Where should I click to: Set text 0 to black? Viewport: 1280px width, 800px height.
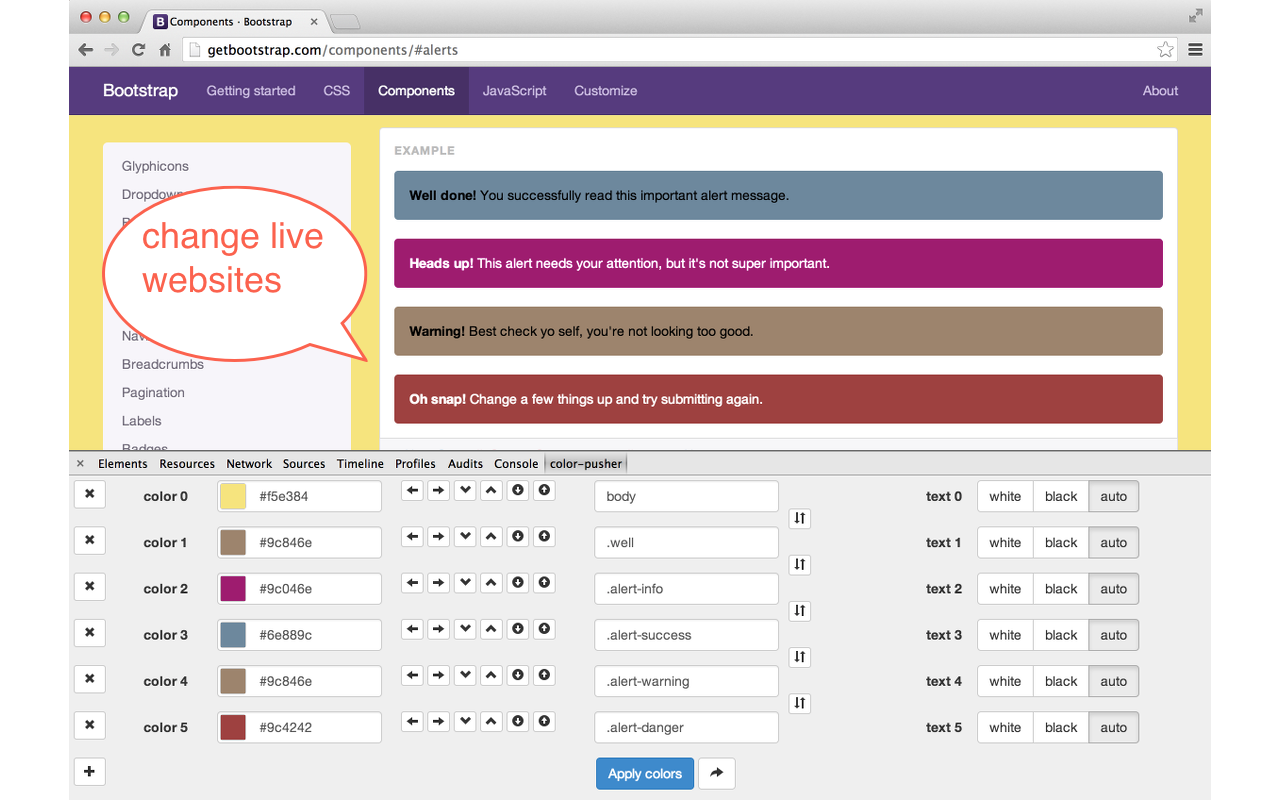pyautogui.click(x=1061, y=496)
